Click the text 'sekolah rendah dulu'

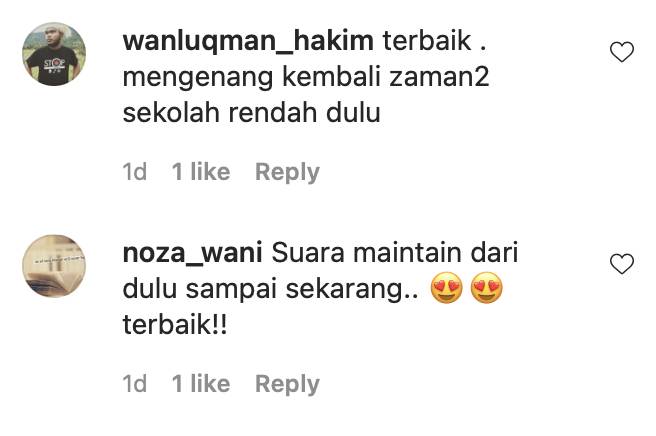251,113
